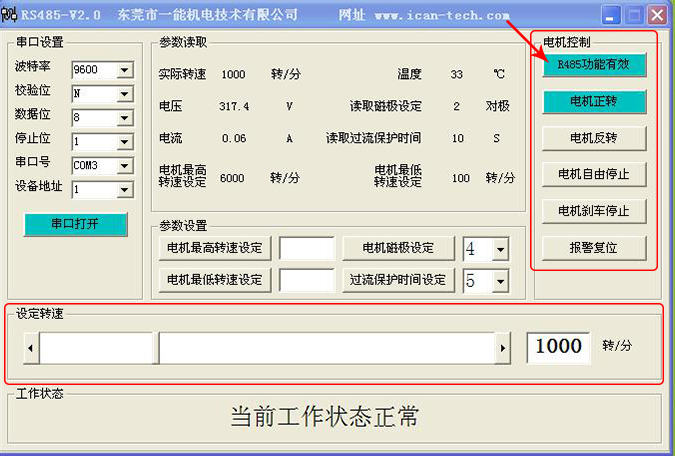The width and height of the screenshot is (675, 456).
Task: Click 电机正转 forward rotation button
Action: click(594, 102)
